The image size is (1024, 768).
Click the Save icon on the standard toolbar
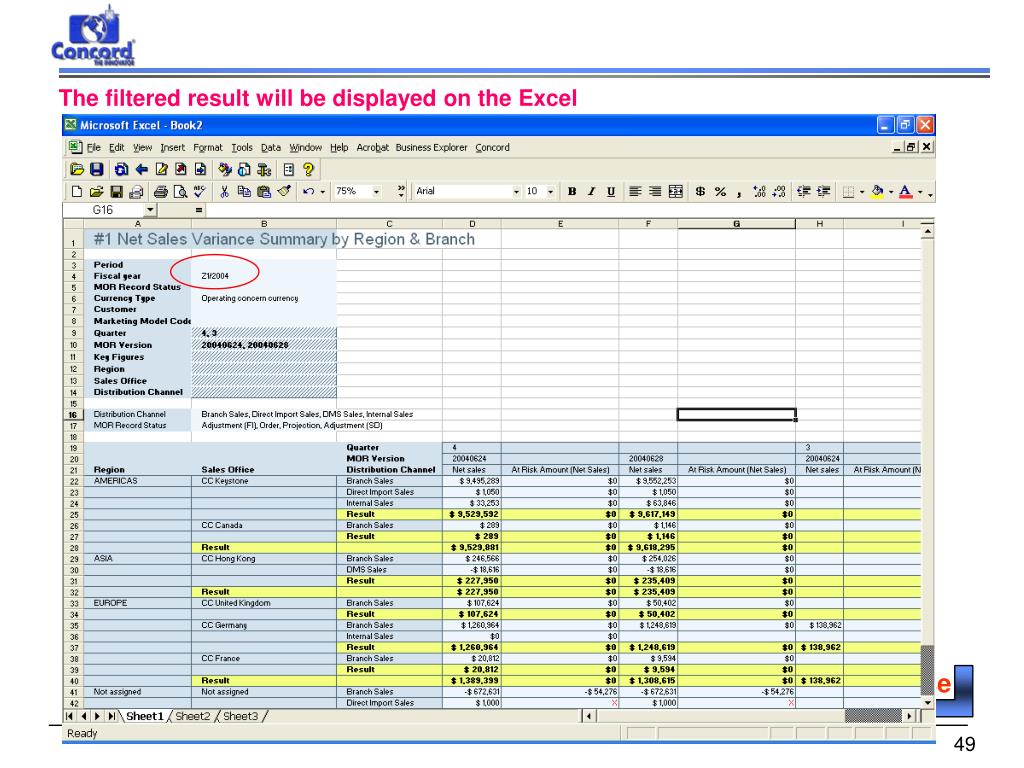(x=116, y=191)
